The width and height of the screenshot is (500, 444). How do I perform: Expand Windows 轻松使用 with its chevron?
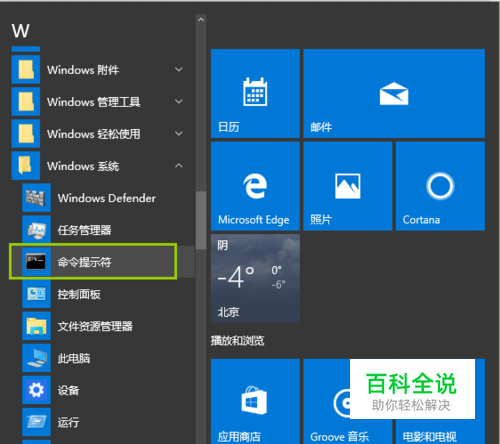coord(179,133)
